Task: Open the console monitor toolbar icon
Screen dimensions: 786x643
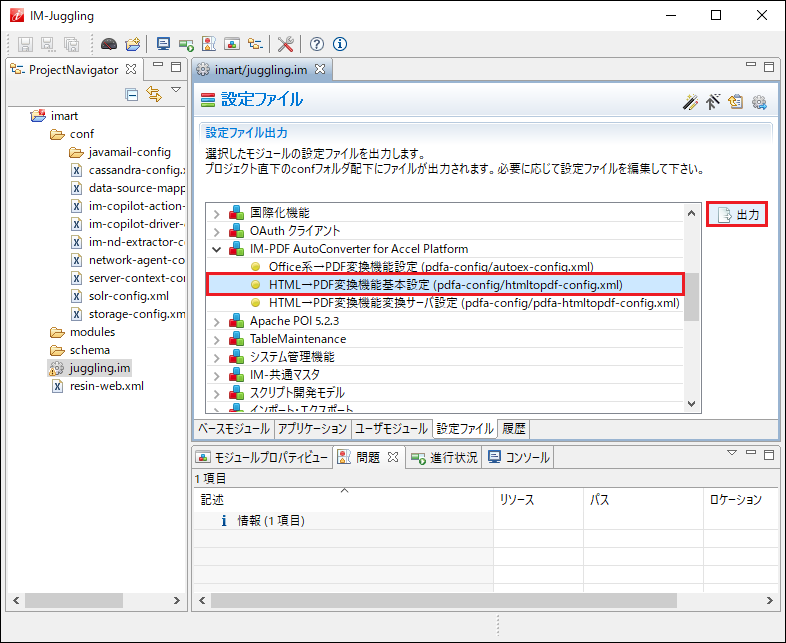Action: click(163, 44)
